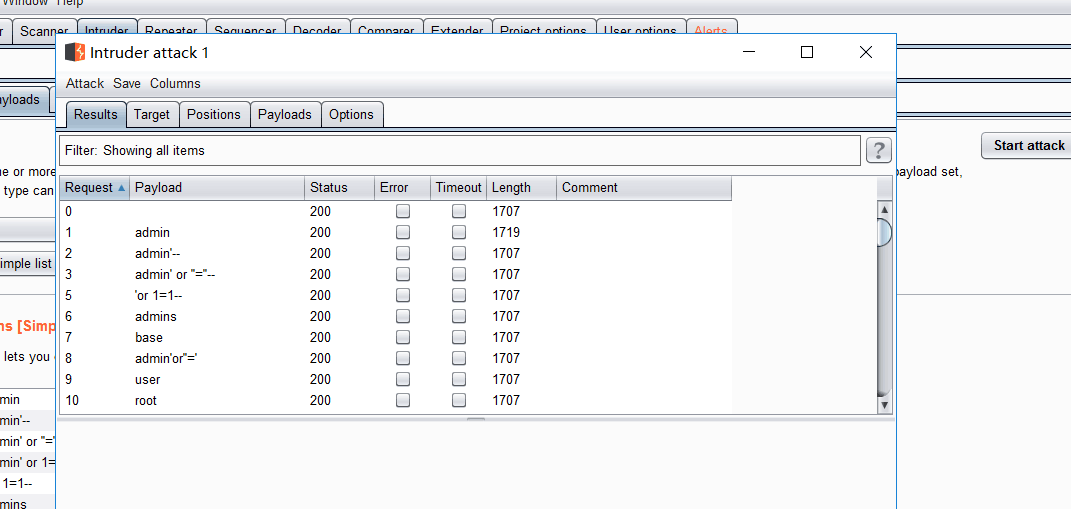This screenshot has width=1071, height=509.
Task: Click the Burp icon in Intruder attack title
Action: (x=75, y=52)
